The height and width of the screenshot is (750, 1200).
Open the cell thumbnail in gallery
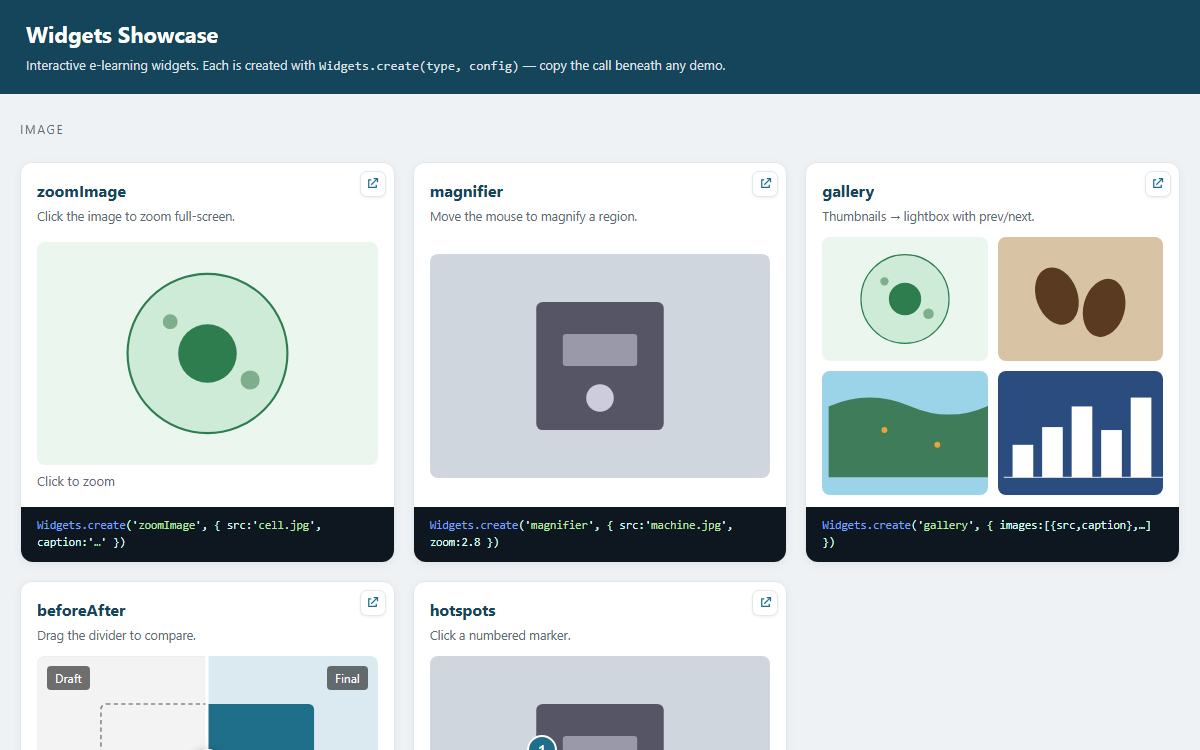coord(905,299)
